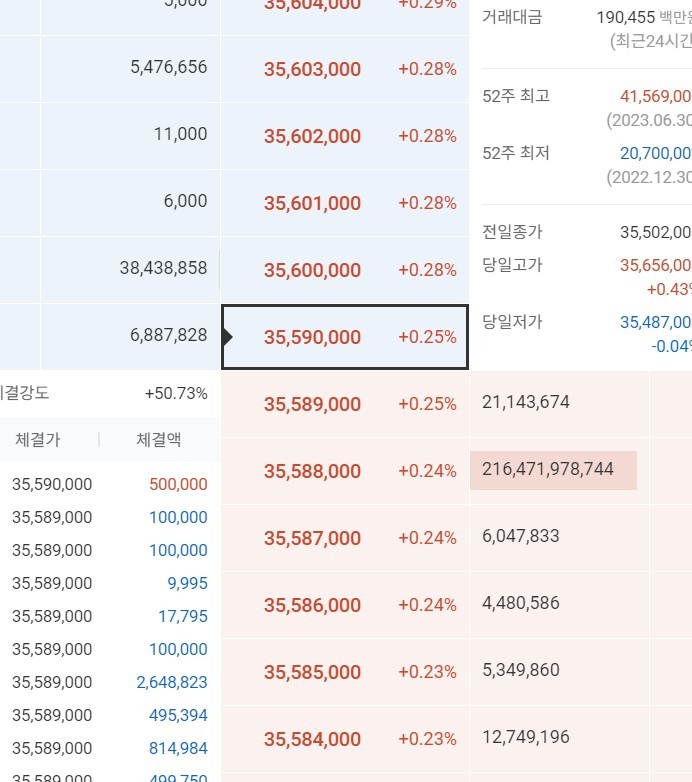692x782 pixels.
Task: Select the 35,585,000 buy price row
Action: pyautogui.click(x=312, y=673)
